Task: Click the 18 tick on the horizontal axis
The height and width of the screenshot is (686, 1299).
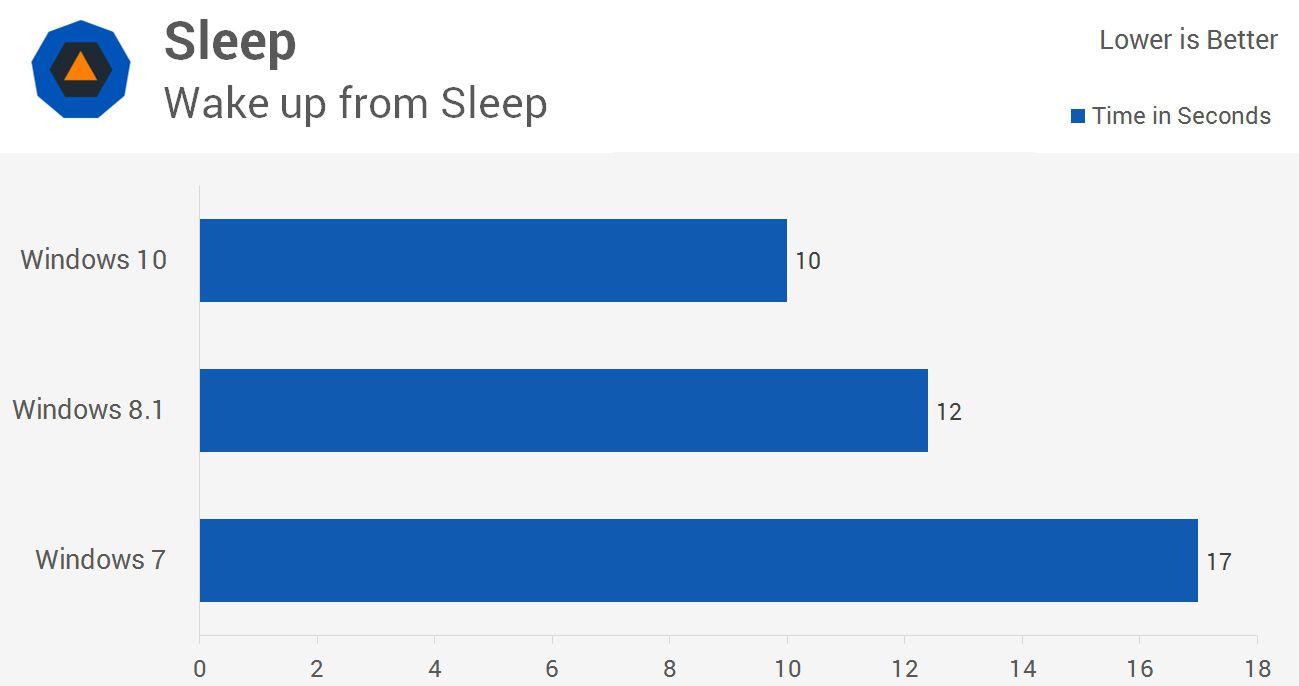Action: click(x=1257, y=669)
